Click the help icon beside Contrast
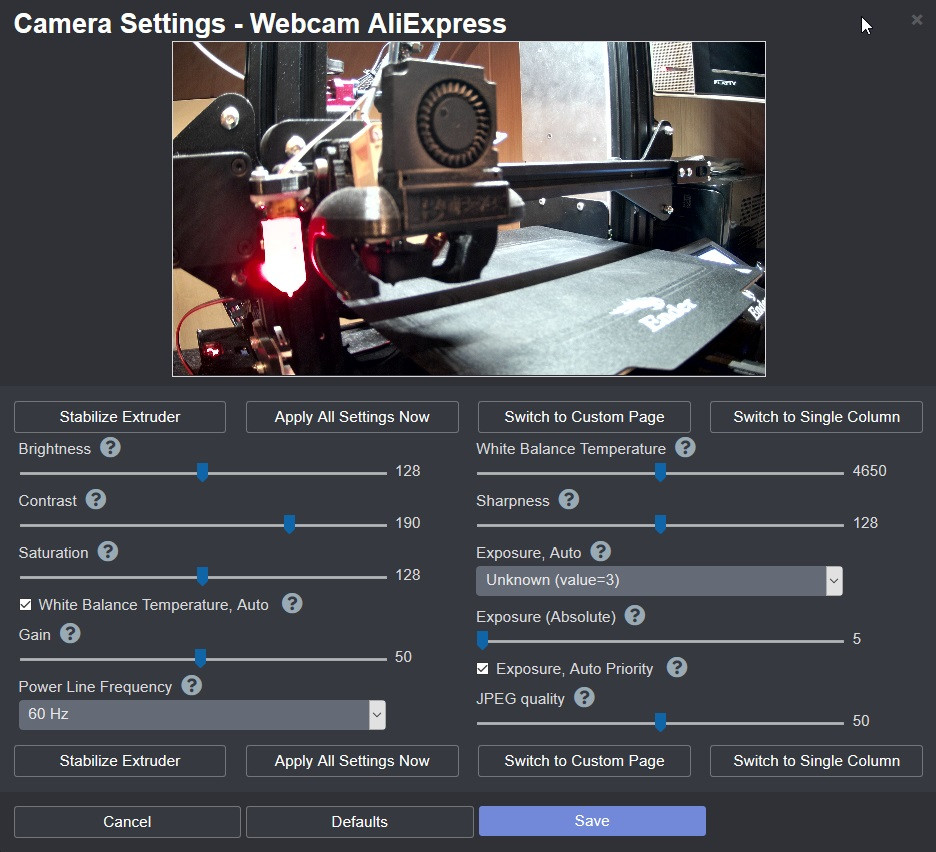 96,500
